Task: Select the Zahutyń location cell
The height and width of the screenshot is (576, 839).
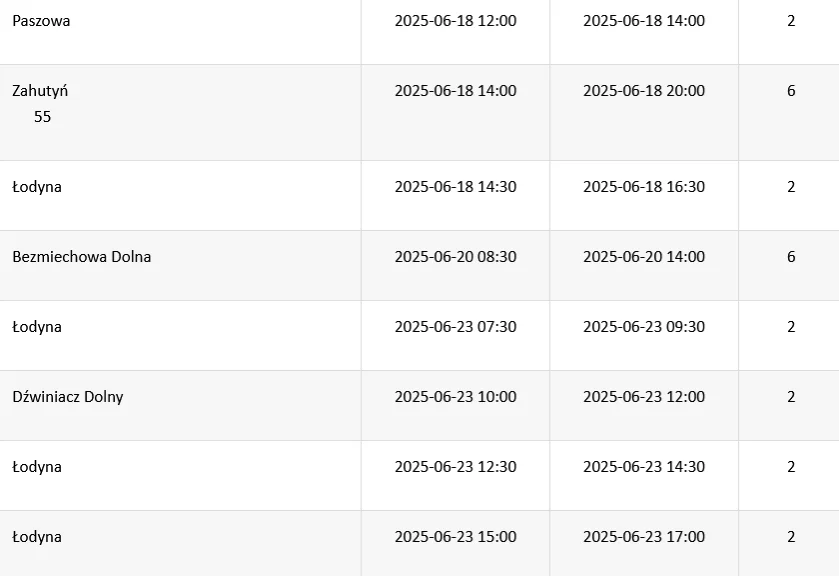Action: [40, 91]
